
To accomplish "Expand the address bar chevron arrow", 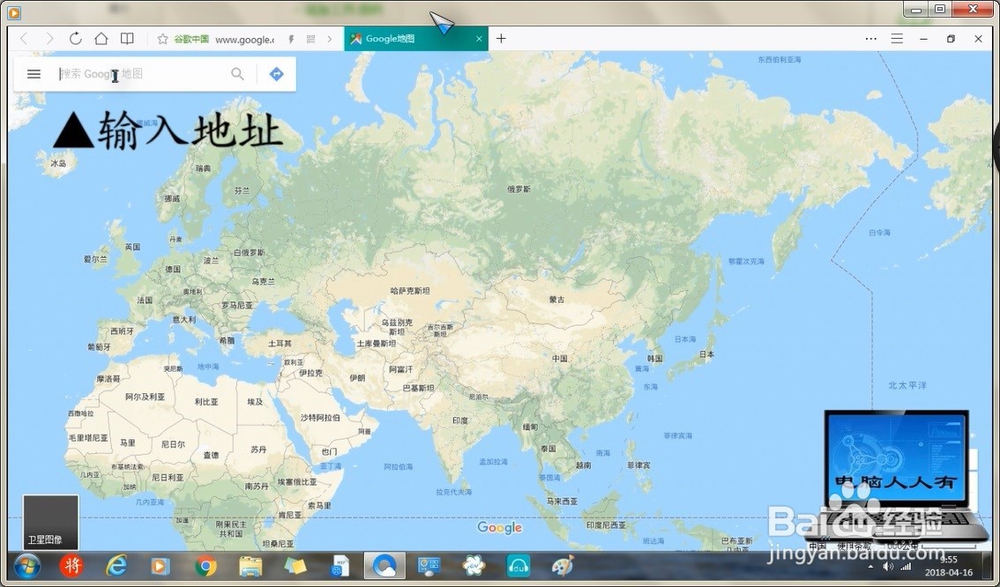I will tap(330, 40).
